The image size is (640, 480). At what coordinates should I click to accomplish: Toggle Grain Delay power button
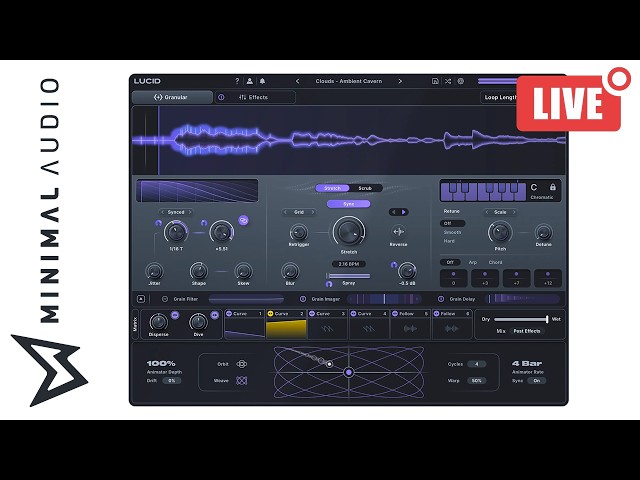[441, 299]
